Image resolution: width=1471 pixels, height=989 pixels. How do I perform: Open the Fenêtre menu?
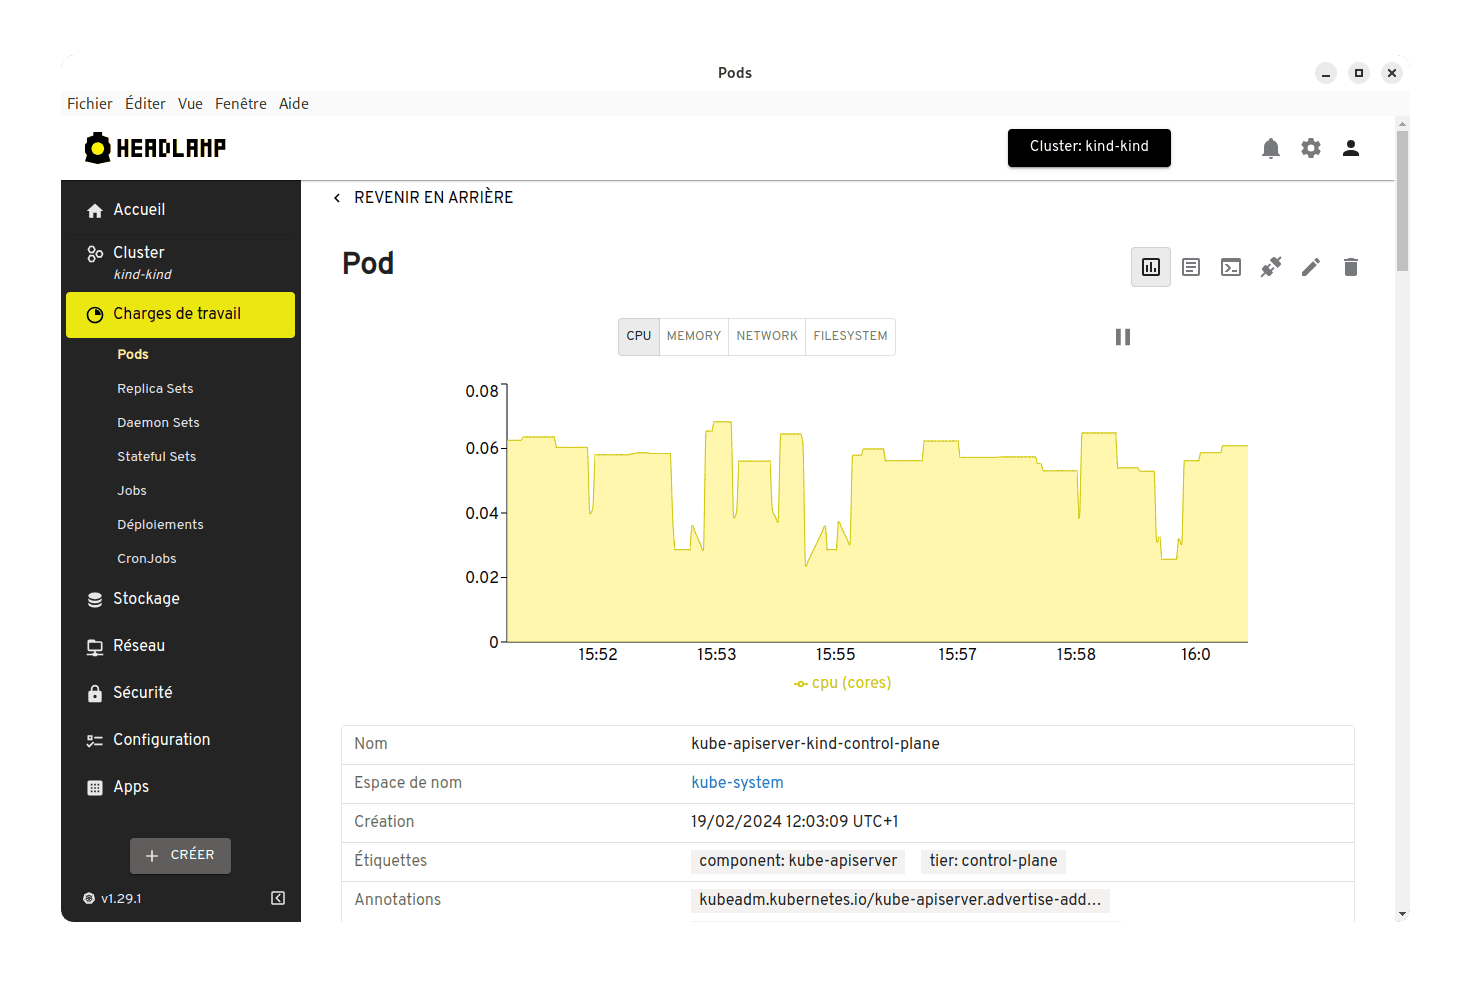coord(241,104)
